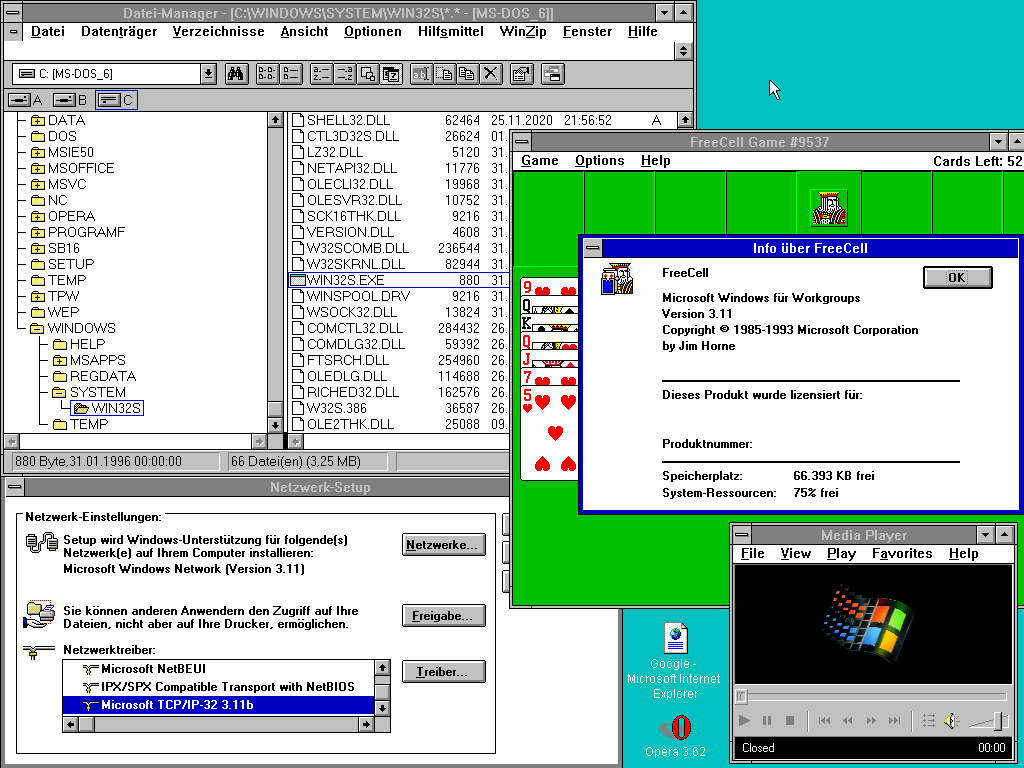Select the WIN32S folder in tree
1024x768 pixels.
tap(108, 408)
